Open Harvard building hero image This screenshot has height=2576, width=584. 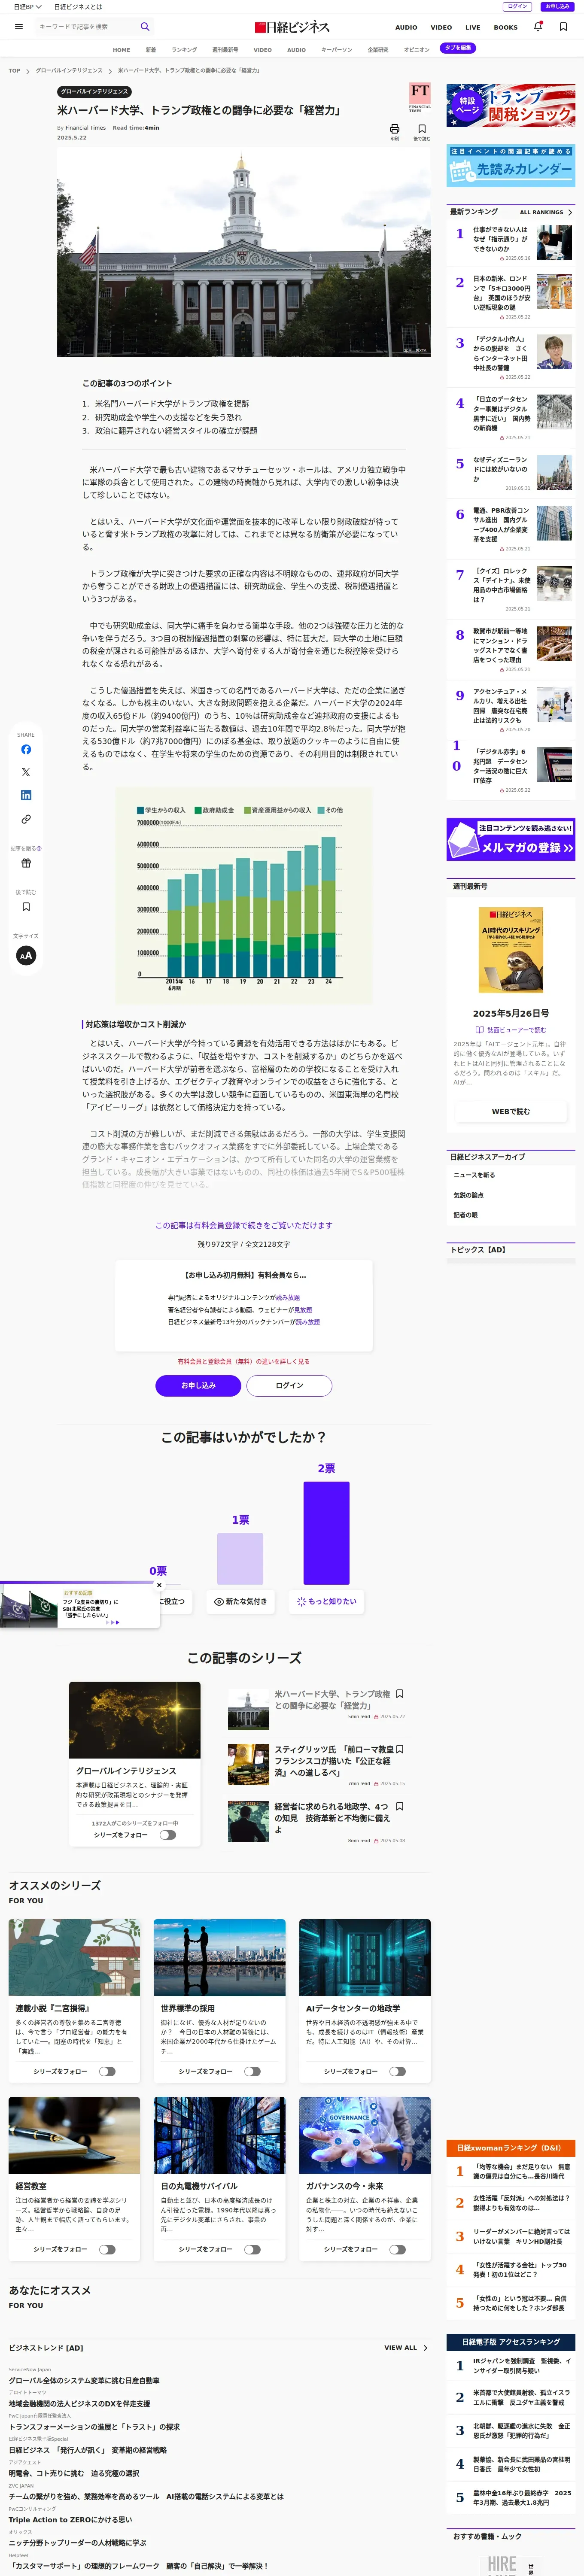(244, 252)
